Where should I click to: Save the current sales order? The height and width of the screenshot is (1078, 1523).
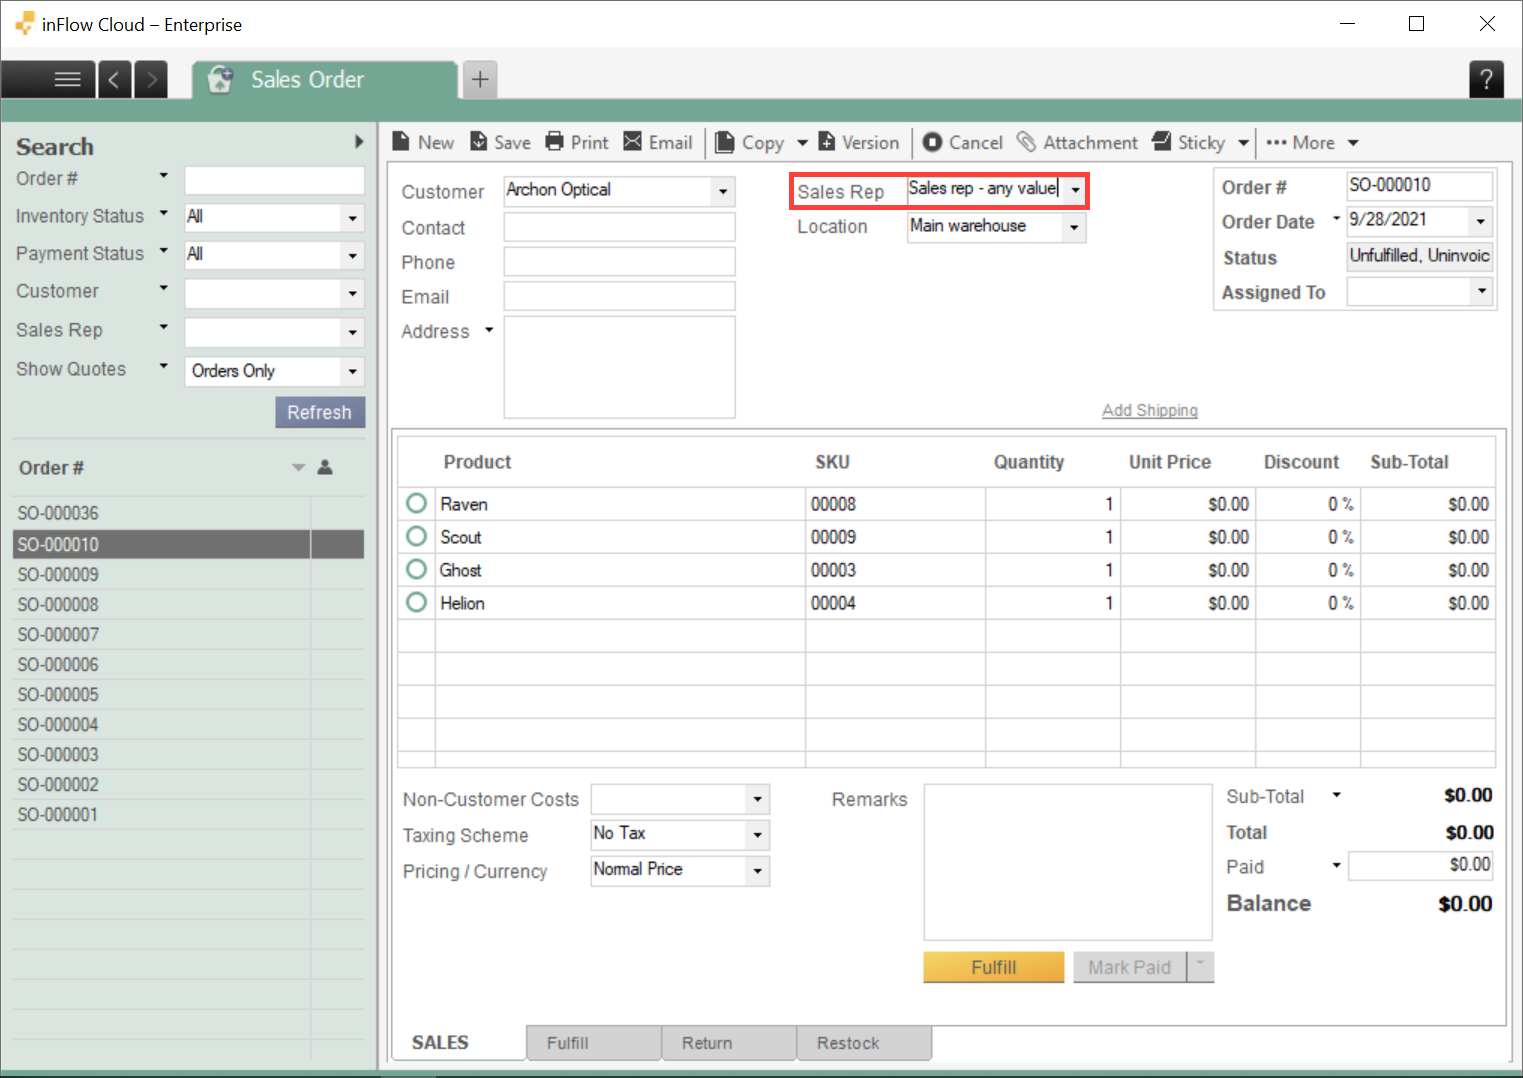[499, 142]
